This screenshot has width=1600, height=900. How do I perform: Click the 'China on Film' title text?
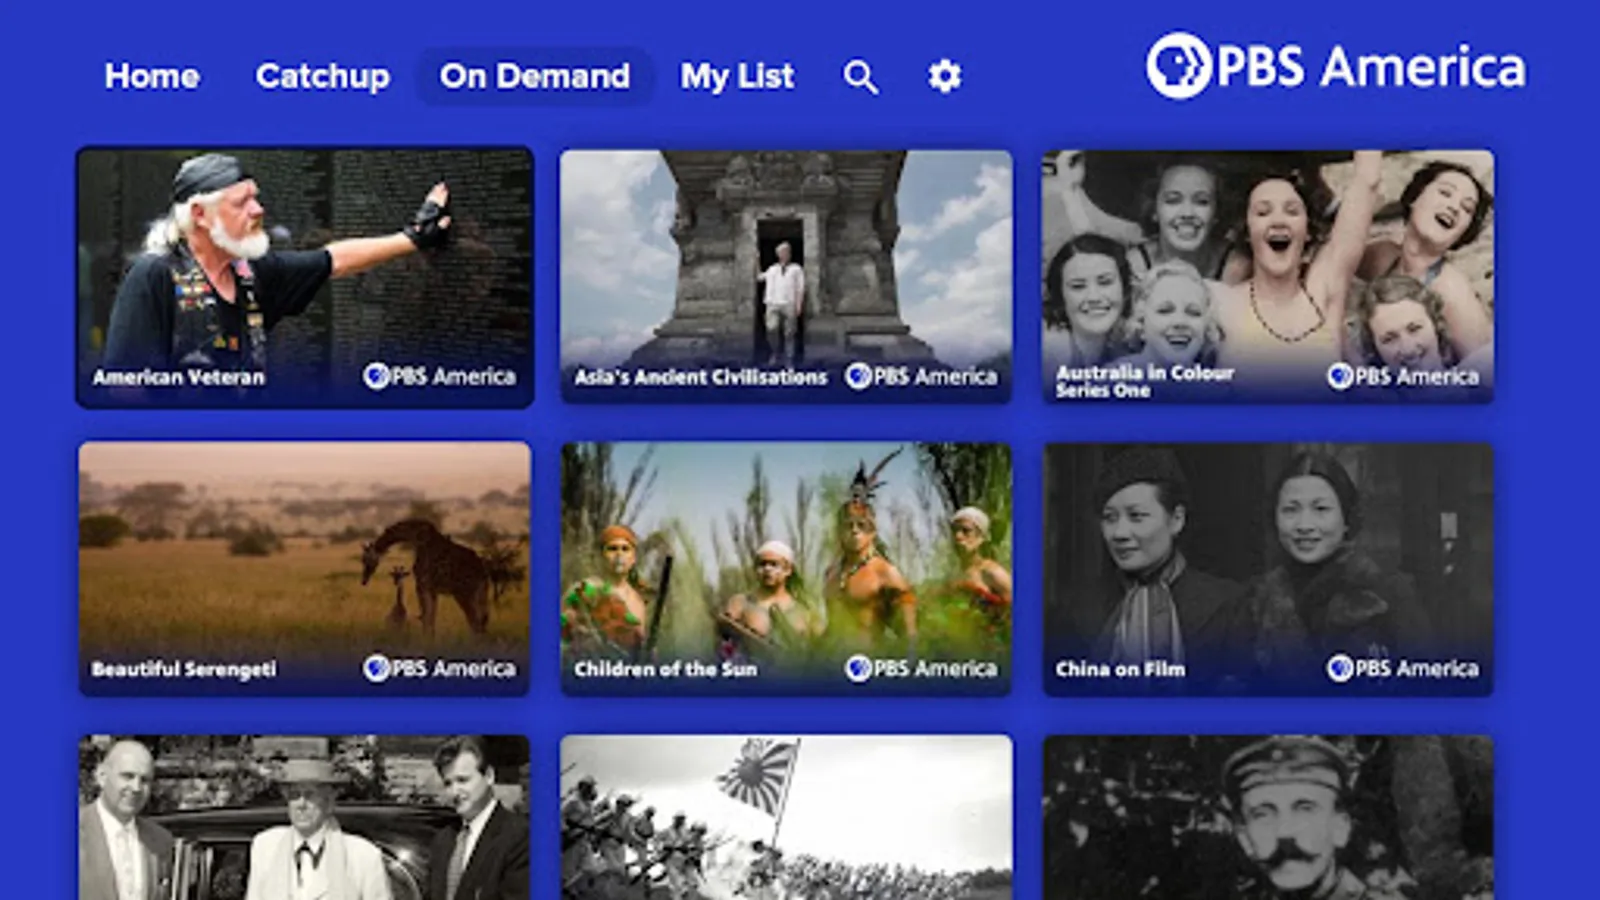pos(1120,669)
